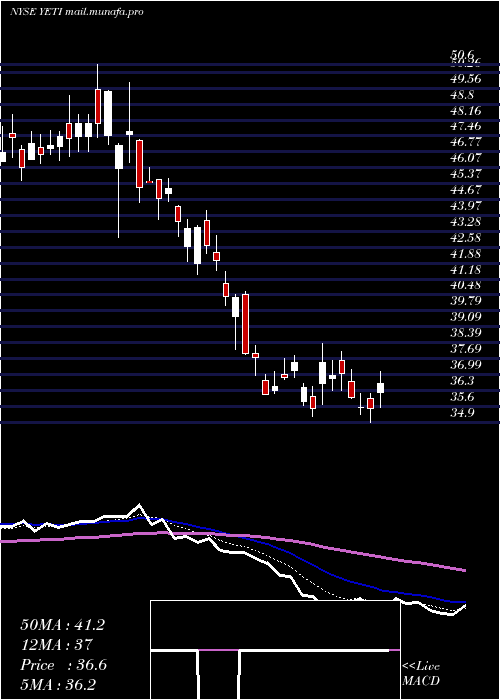Viewport: 500px width, 700px height.
Task: Select the 48.8 price axis label
Action: [462, 95]
